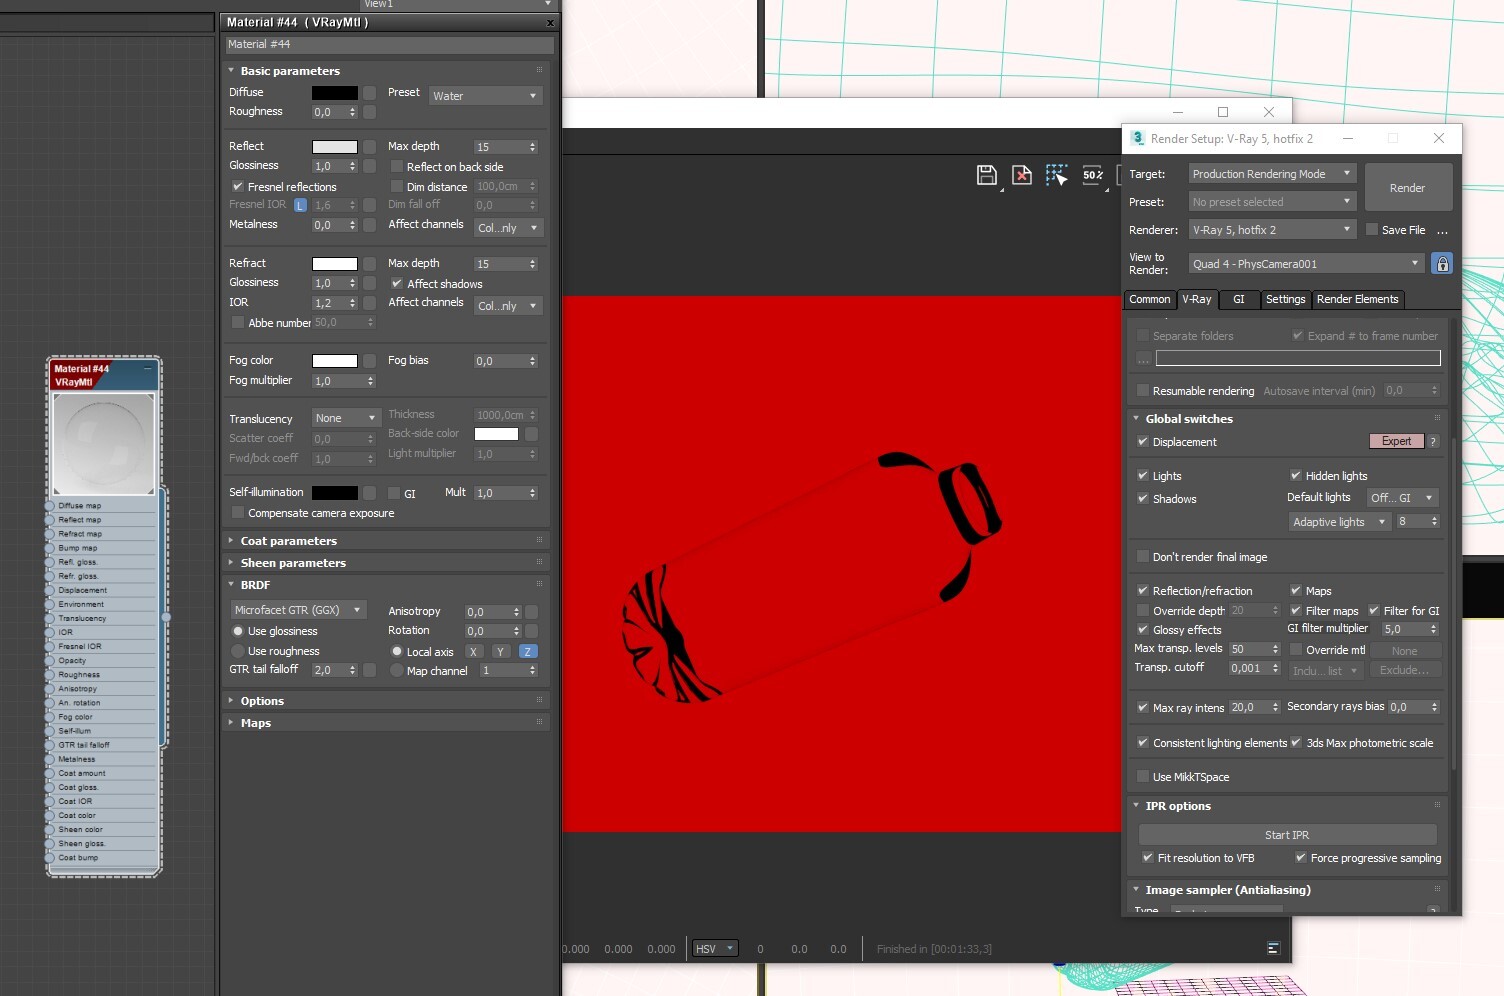Image resolution: width=1504 pixels, height=996 pixels.
Task: Save the rendered image from the frame buffer
Action: [x=986, y=175]
